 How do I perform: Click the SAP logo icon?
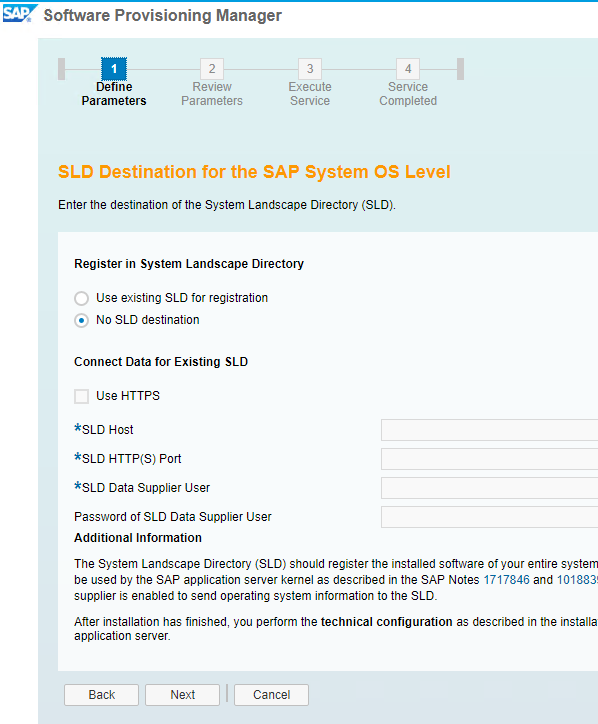click(x=19, y=13)
